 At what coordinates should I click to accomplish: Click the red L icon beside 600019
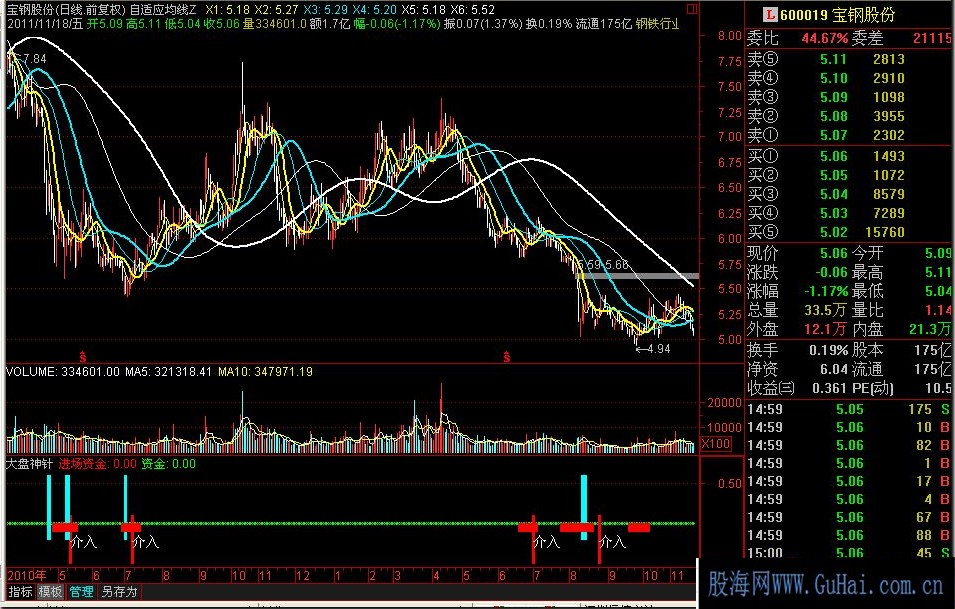coord(771,14)
